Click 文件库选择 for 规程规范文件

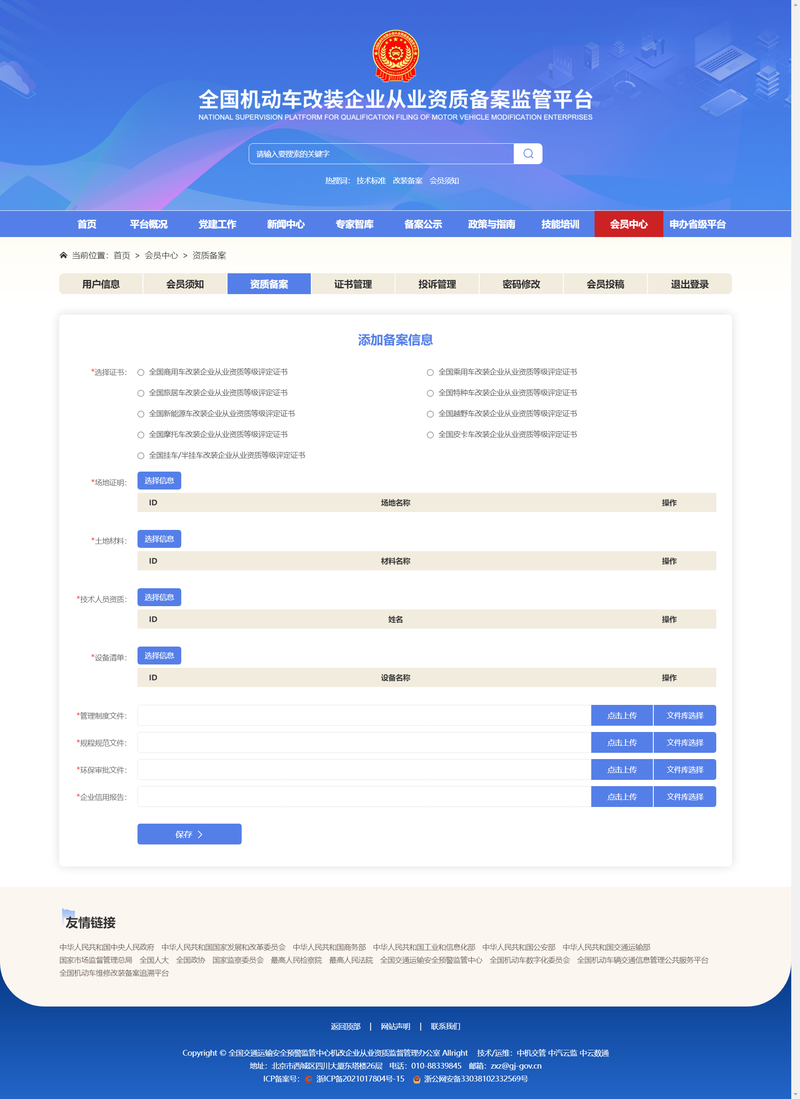tap(685, 742)
